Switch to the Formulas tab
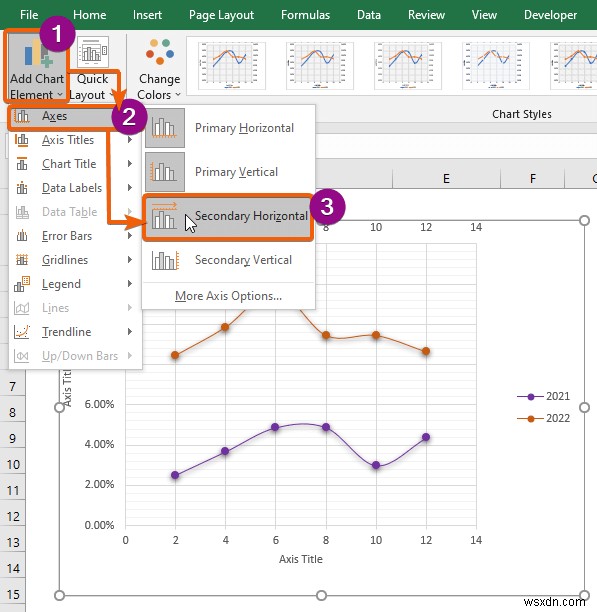 tap(305, 15)
